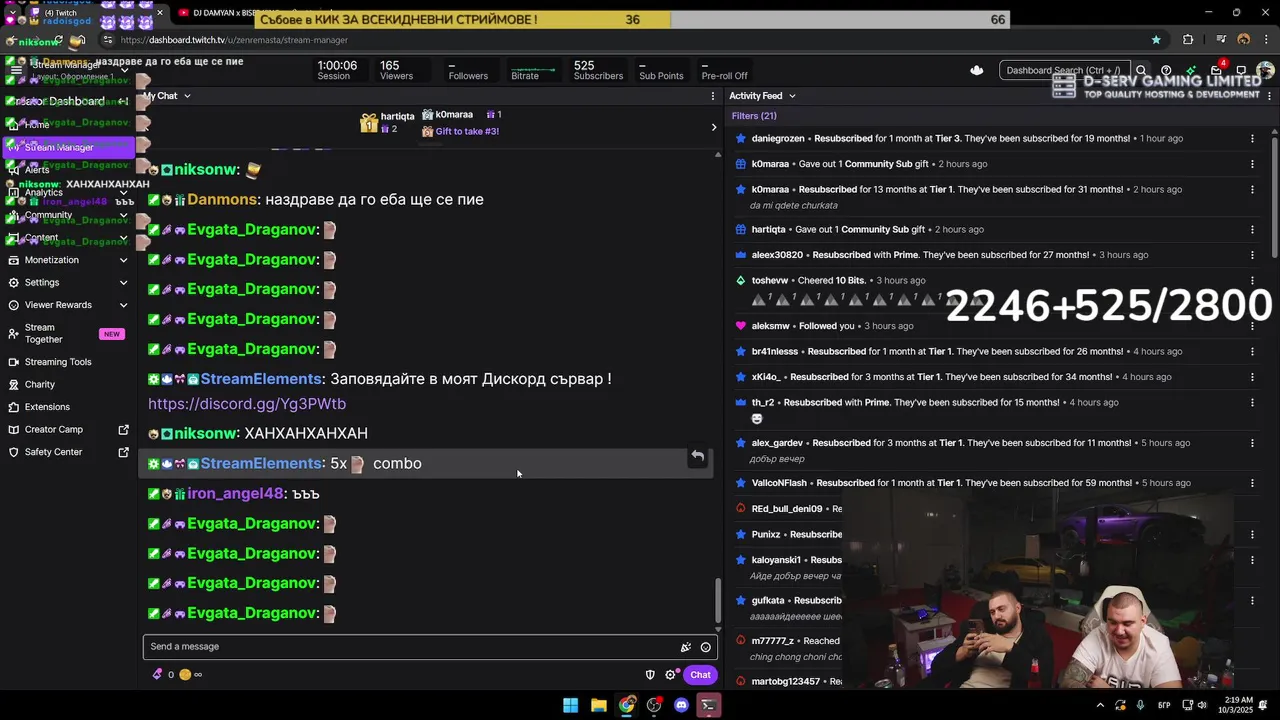1280x720 pixels.
Task: Open the Viewer Rewards gift icon
Action: click(x=13, y=305)
